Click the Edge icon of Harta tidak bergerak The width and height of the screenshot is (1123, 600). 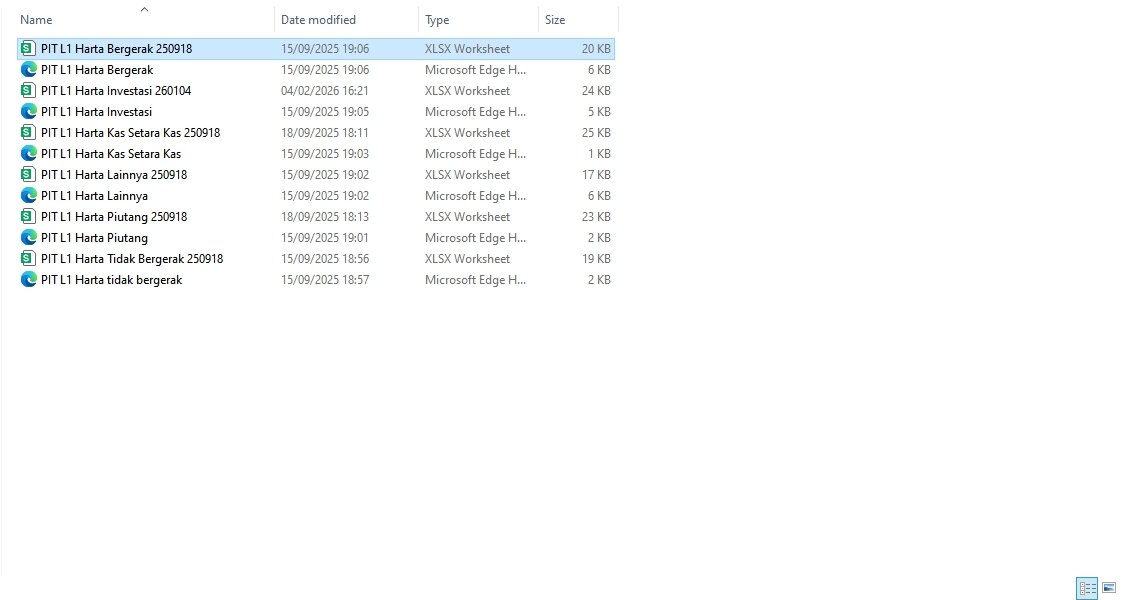click(28, 280)
